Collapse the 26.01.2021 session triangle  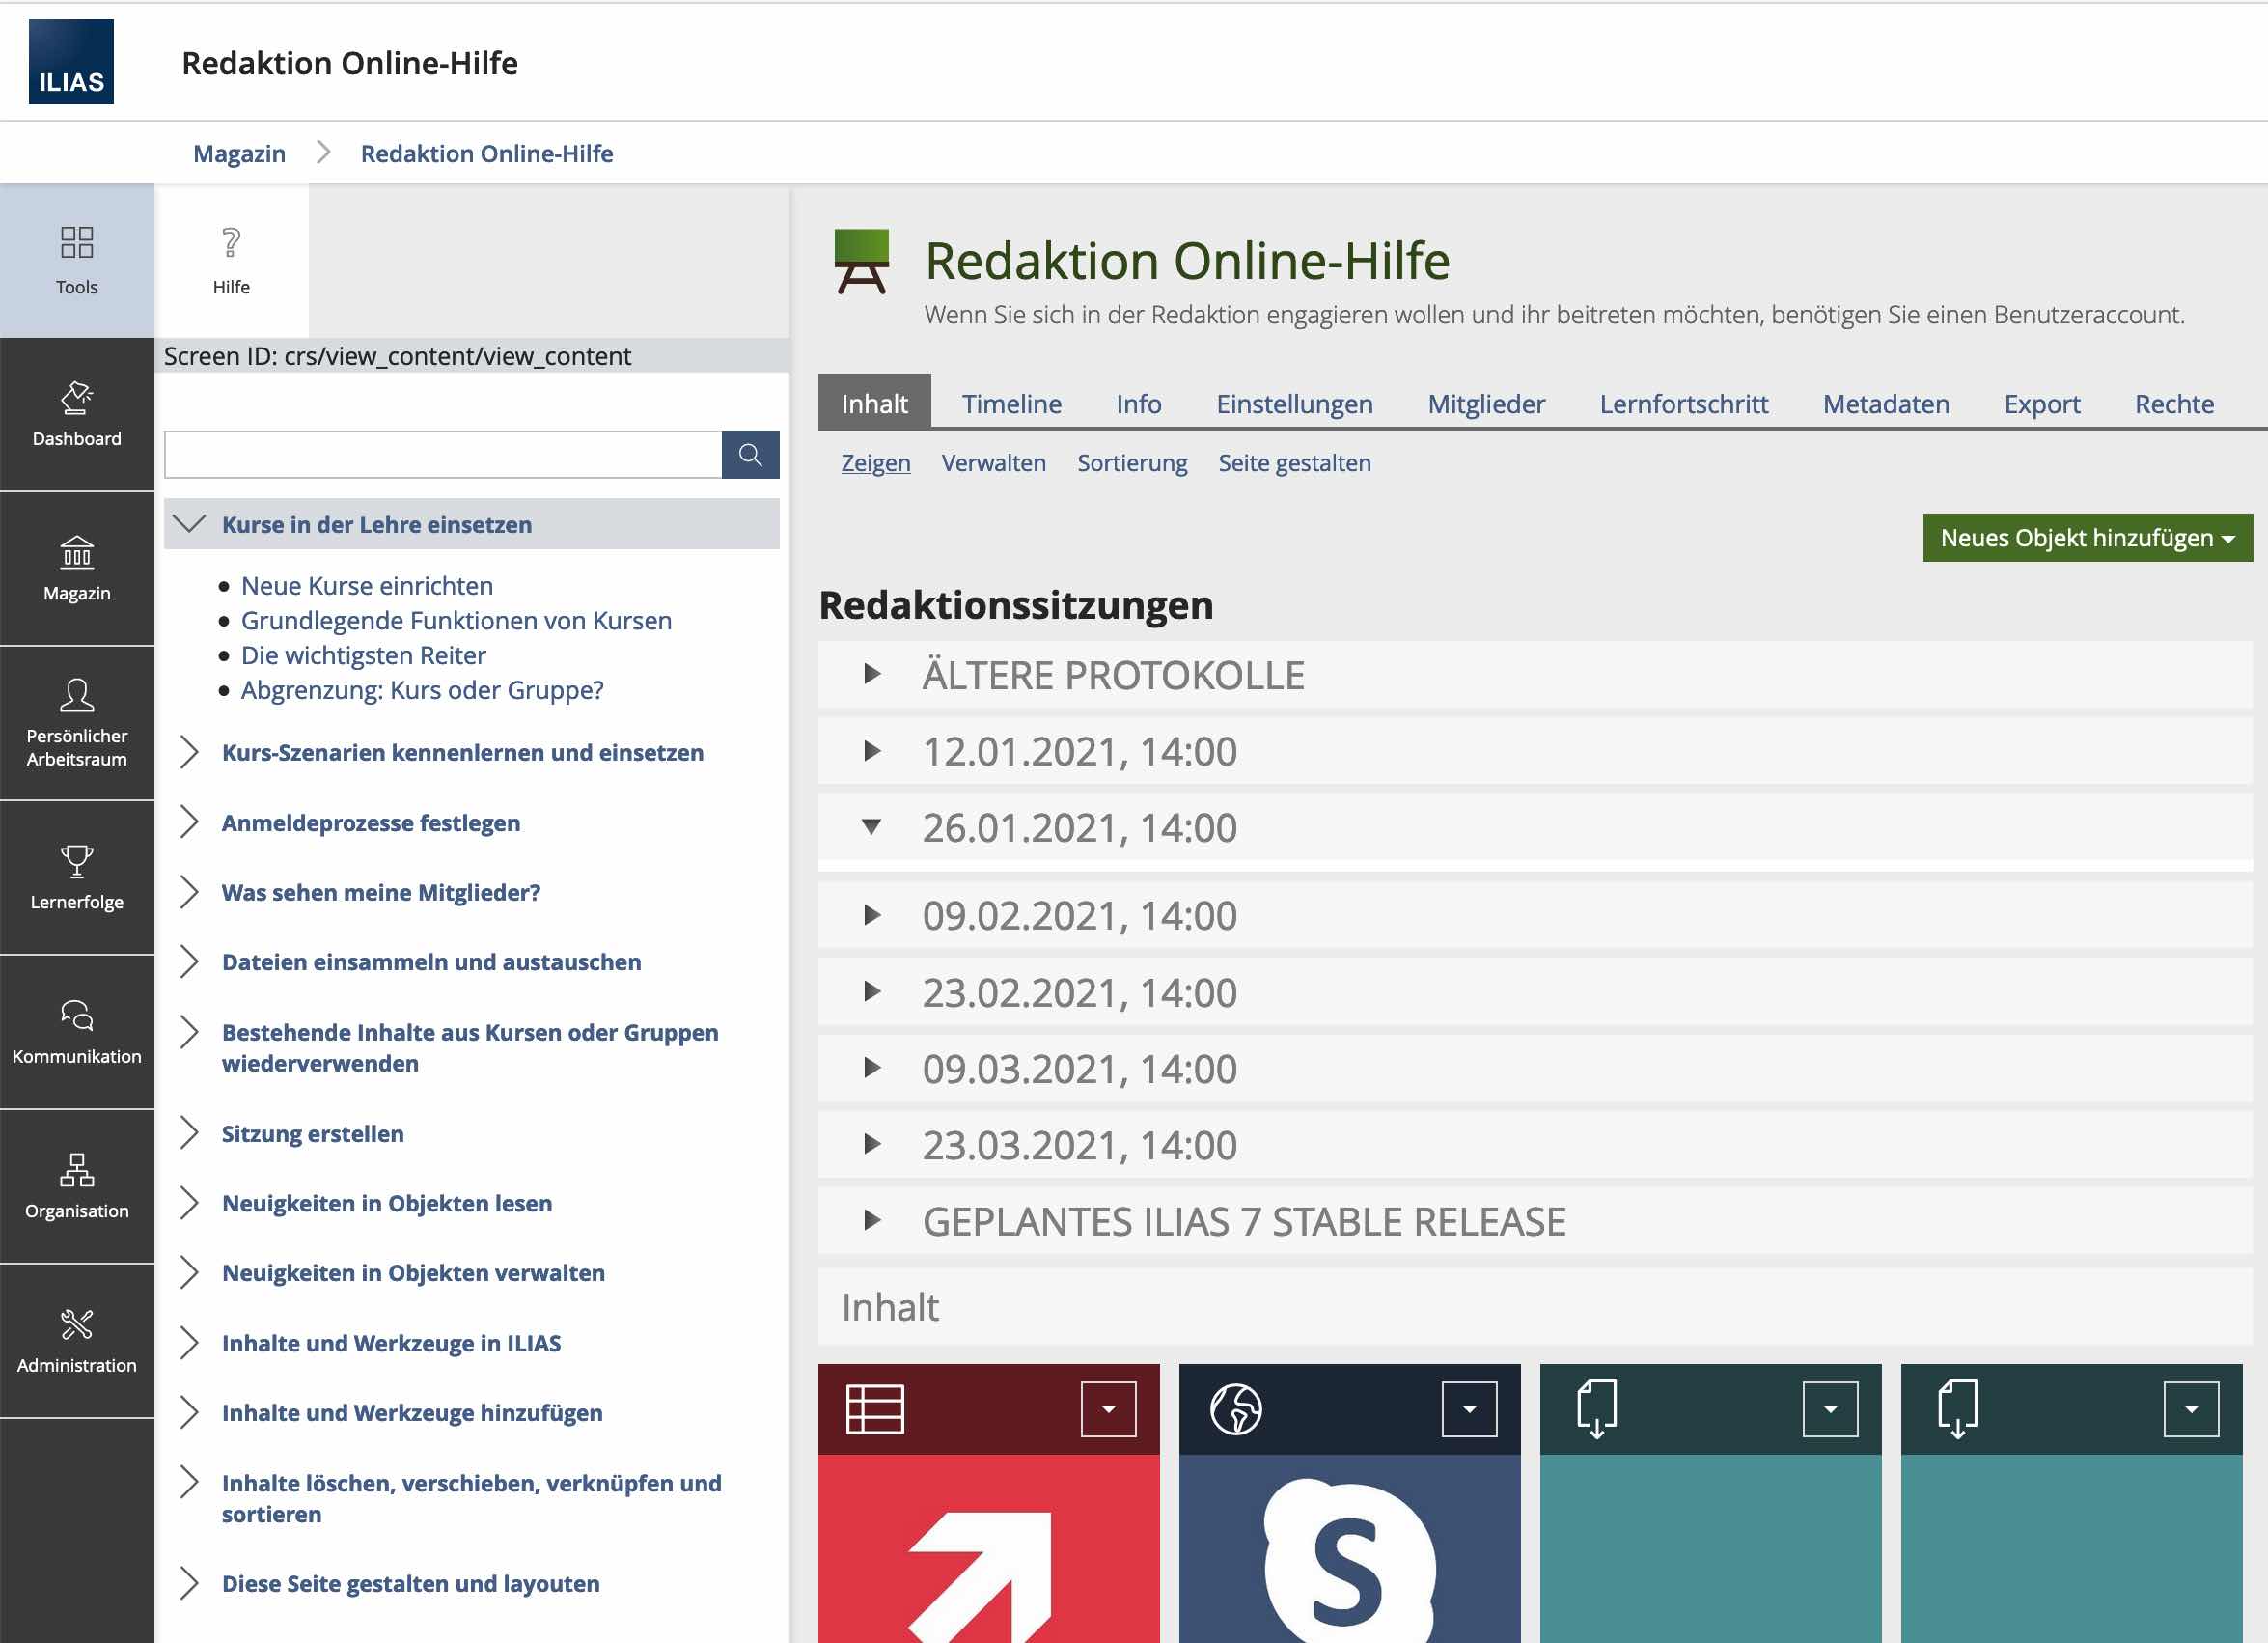click(871, 827)
